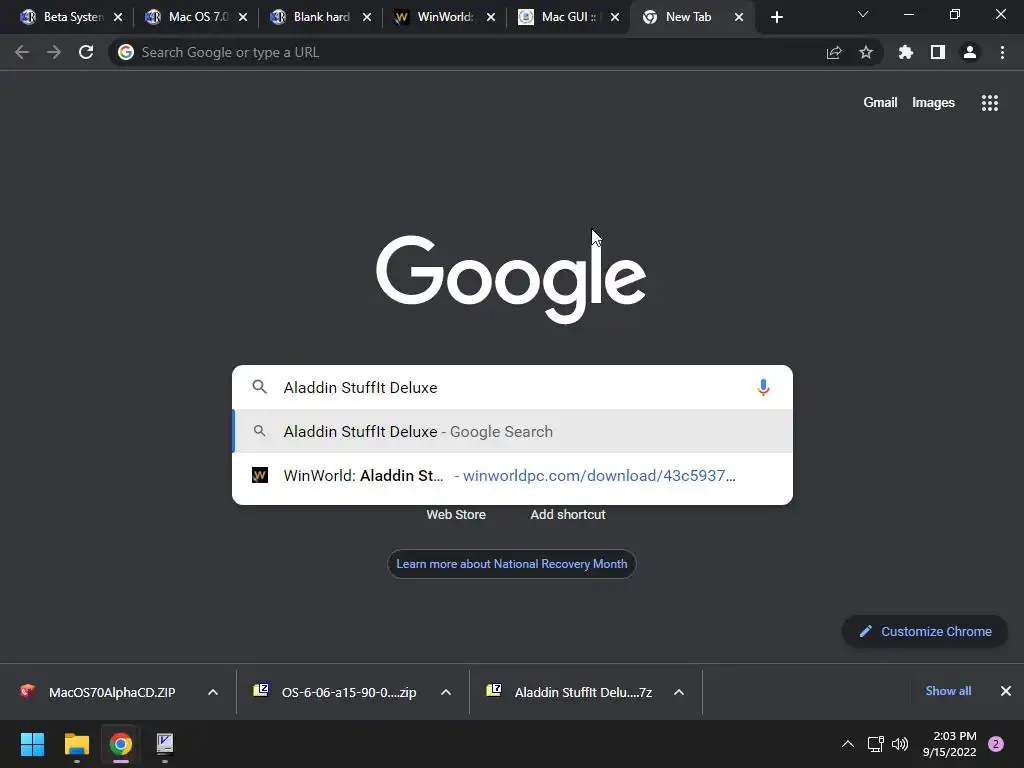
Task: Click Customize Chrome button
Action: coord(925,632)
